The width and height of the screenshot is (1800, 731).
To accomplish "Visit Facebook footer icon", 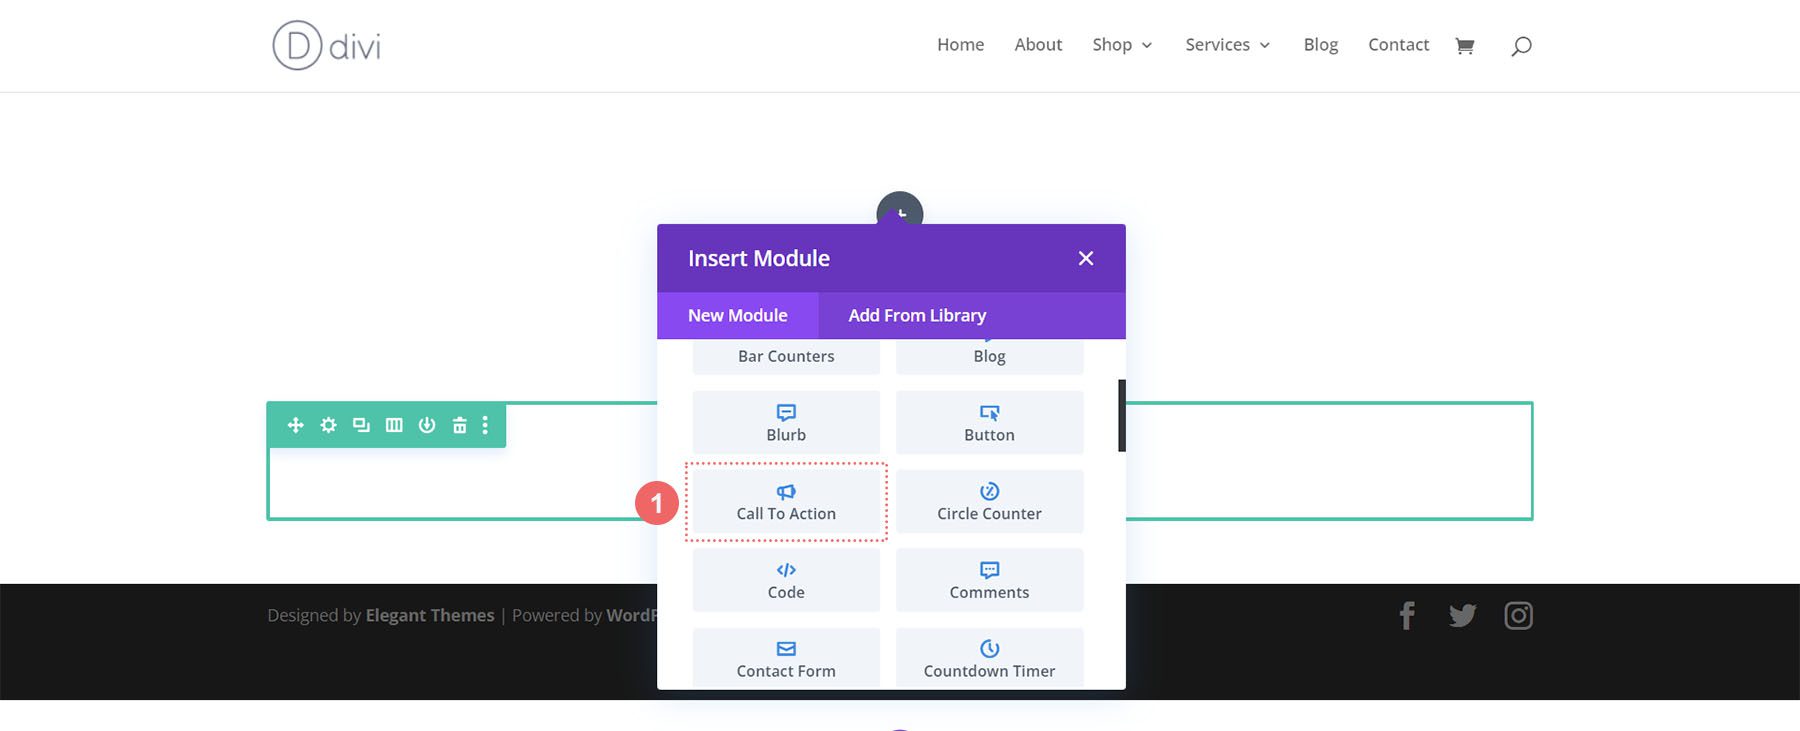I will pos(1407,615).
